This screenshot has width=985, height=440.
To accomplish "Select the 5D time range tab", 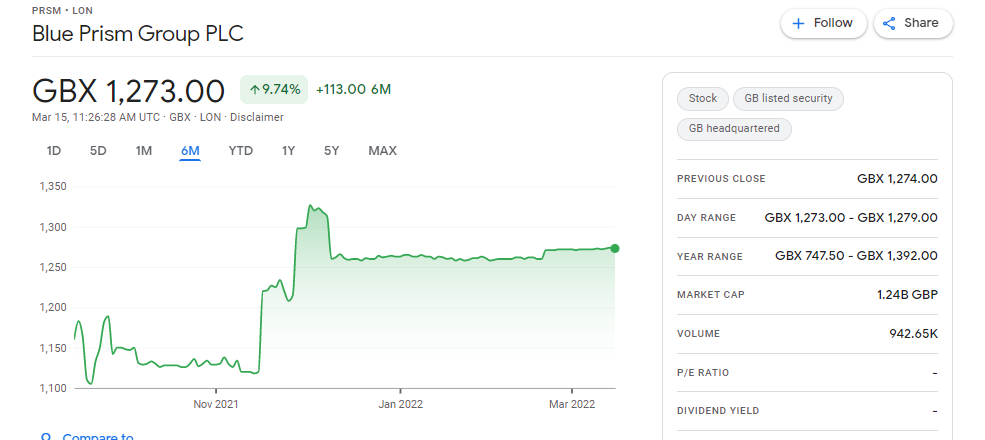I will 98,151.
